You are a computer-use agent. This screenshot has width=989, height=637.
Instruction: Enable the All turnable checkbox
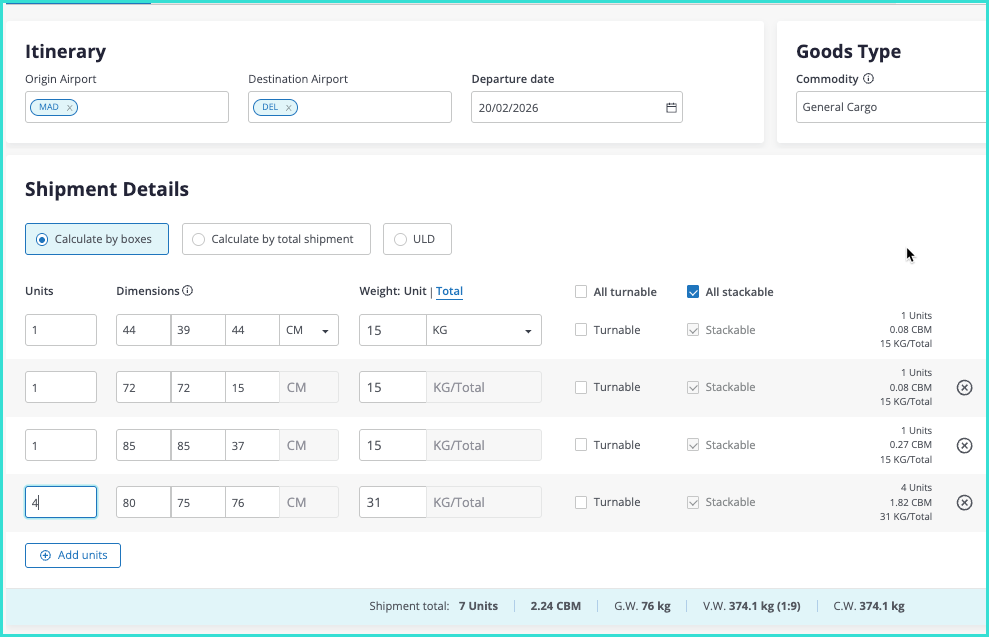581,292
